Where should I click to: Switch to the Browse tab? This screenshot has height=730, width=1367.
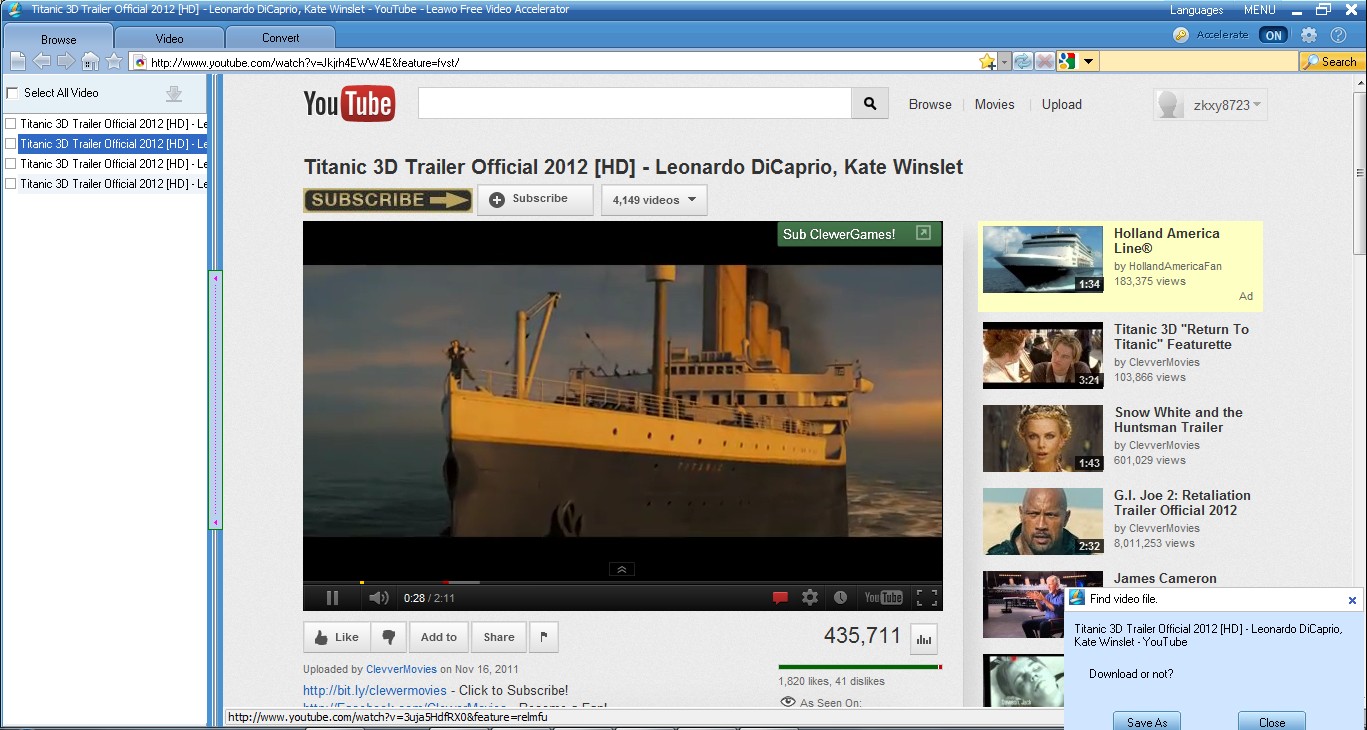tap(59, 39)
